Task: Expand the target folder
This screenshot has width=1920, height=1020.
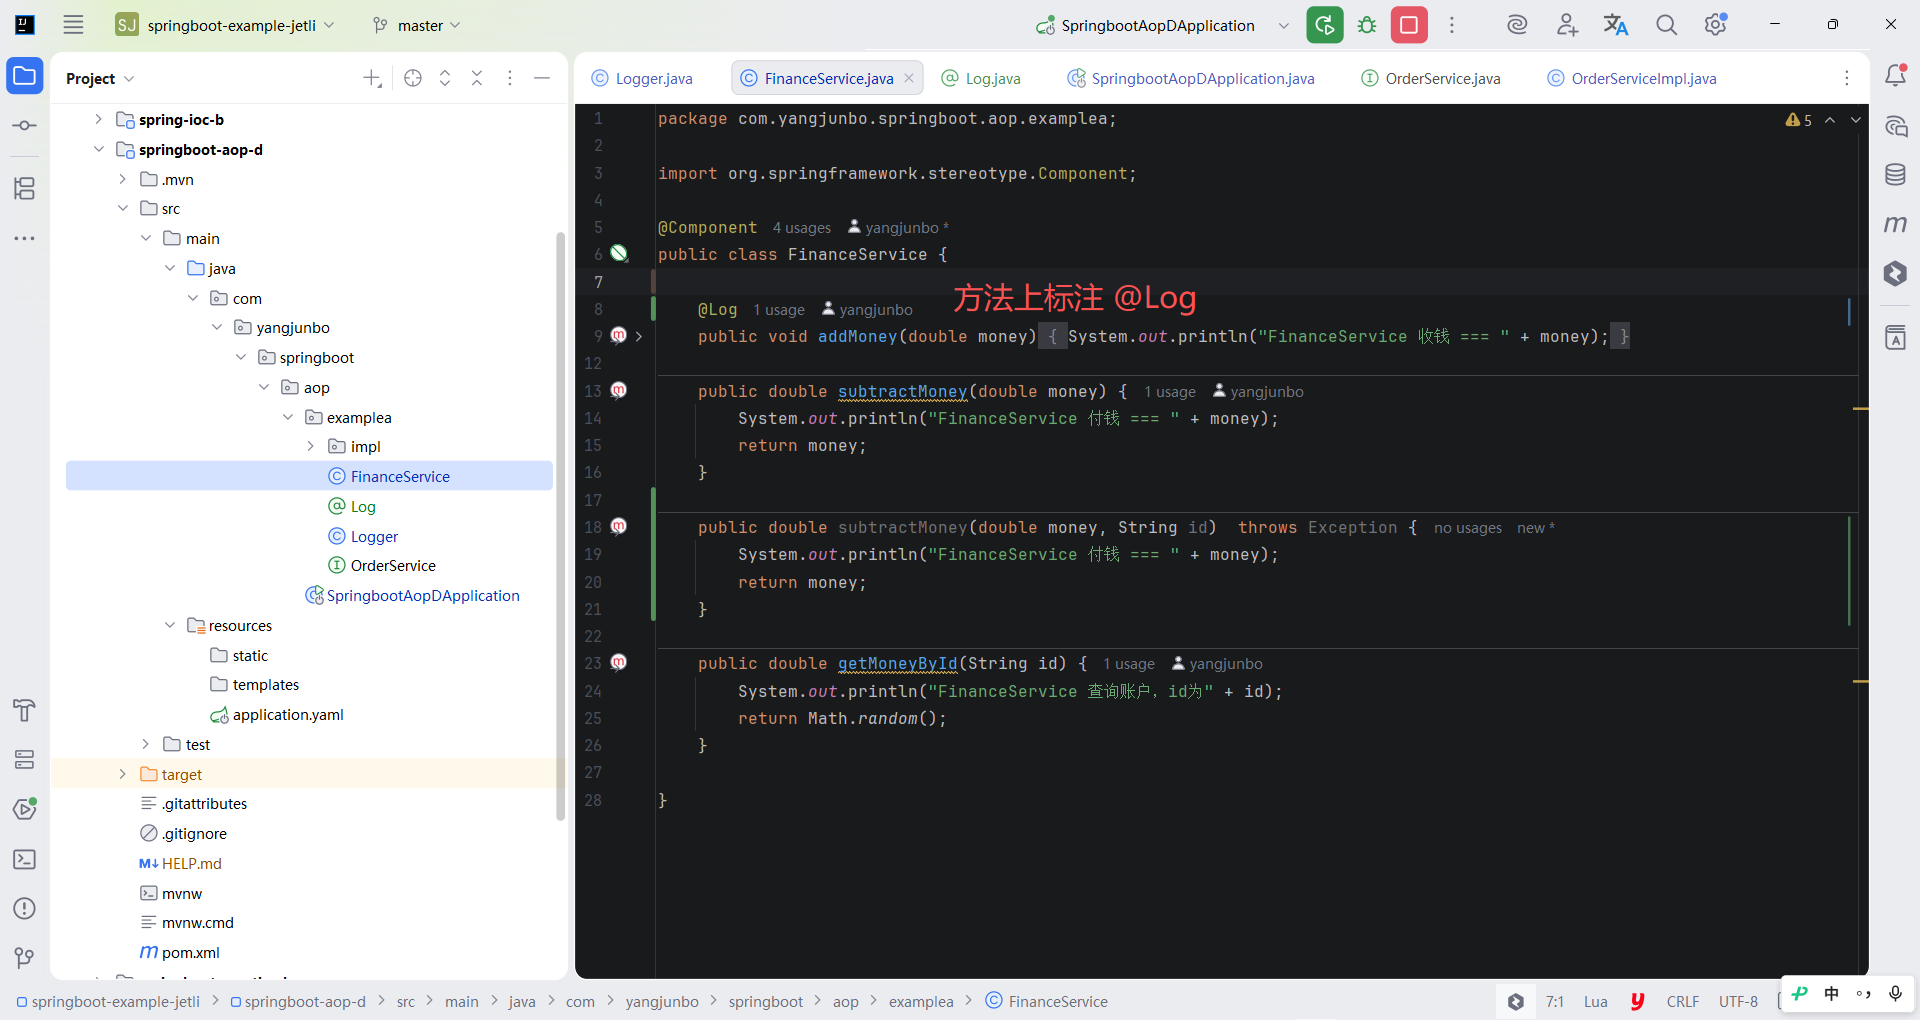Action: [x=123, y=774]
